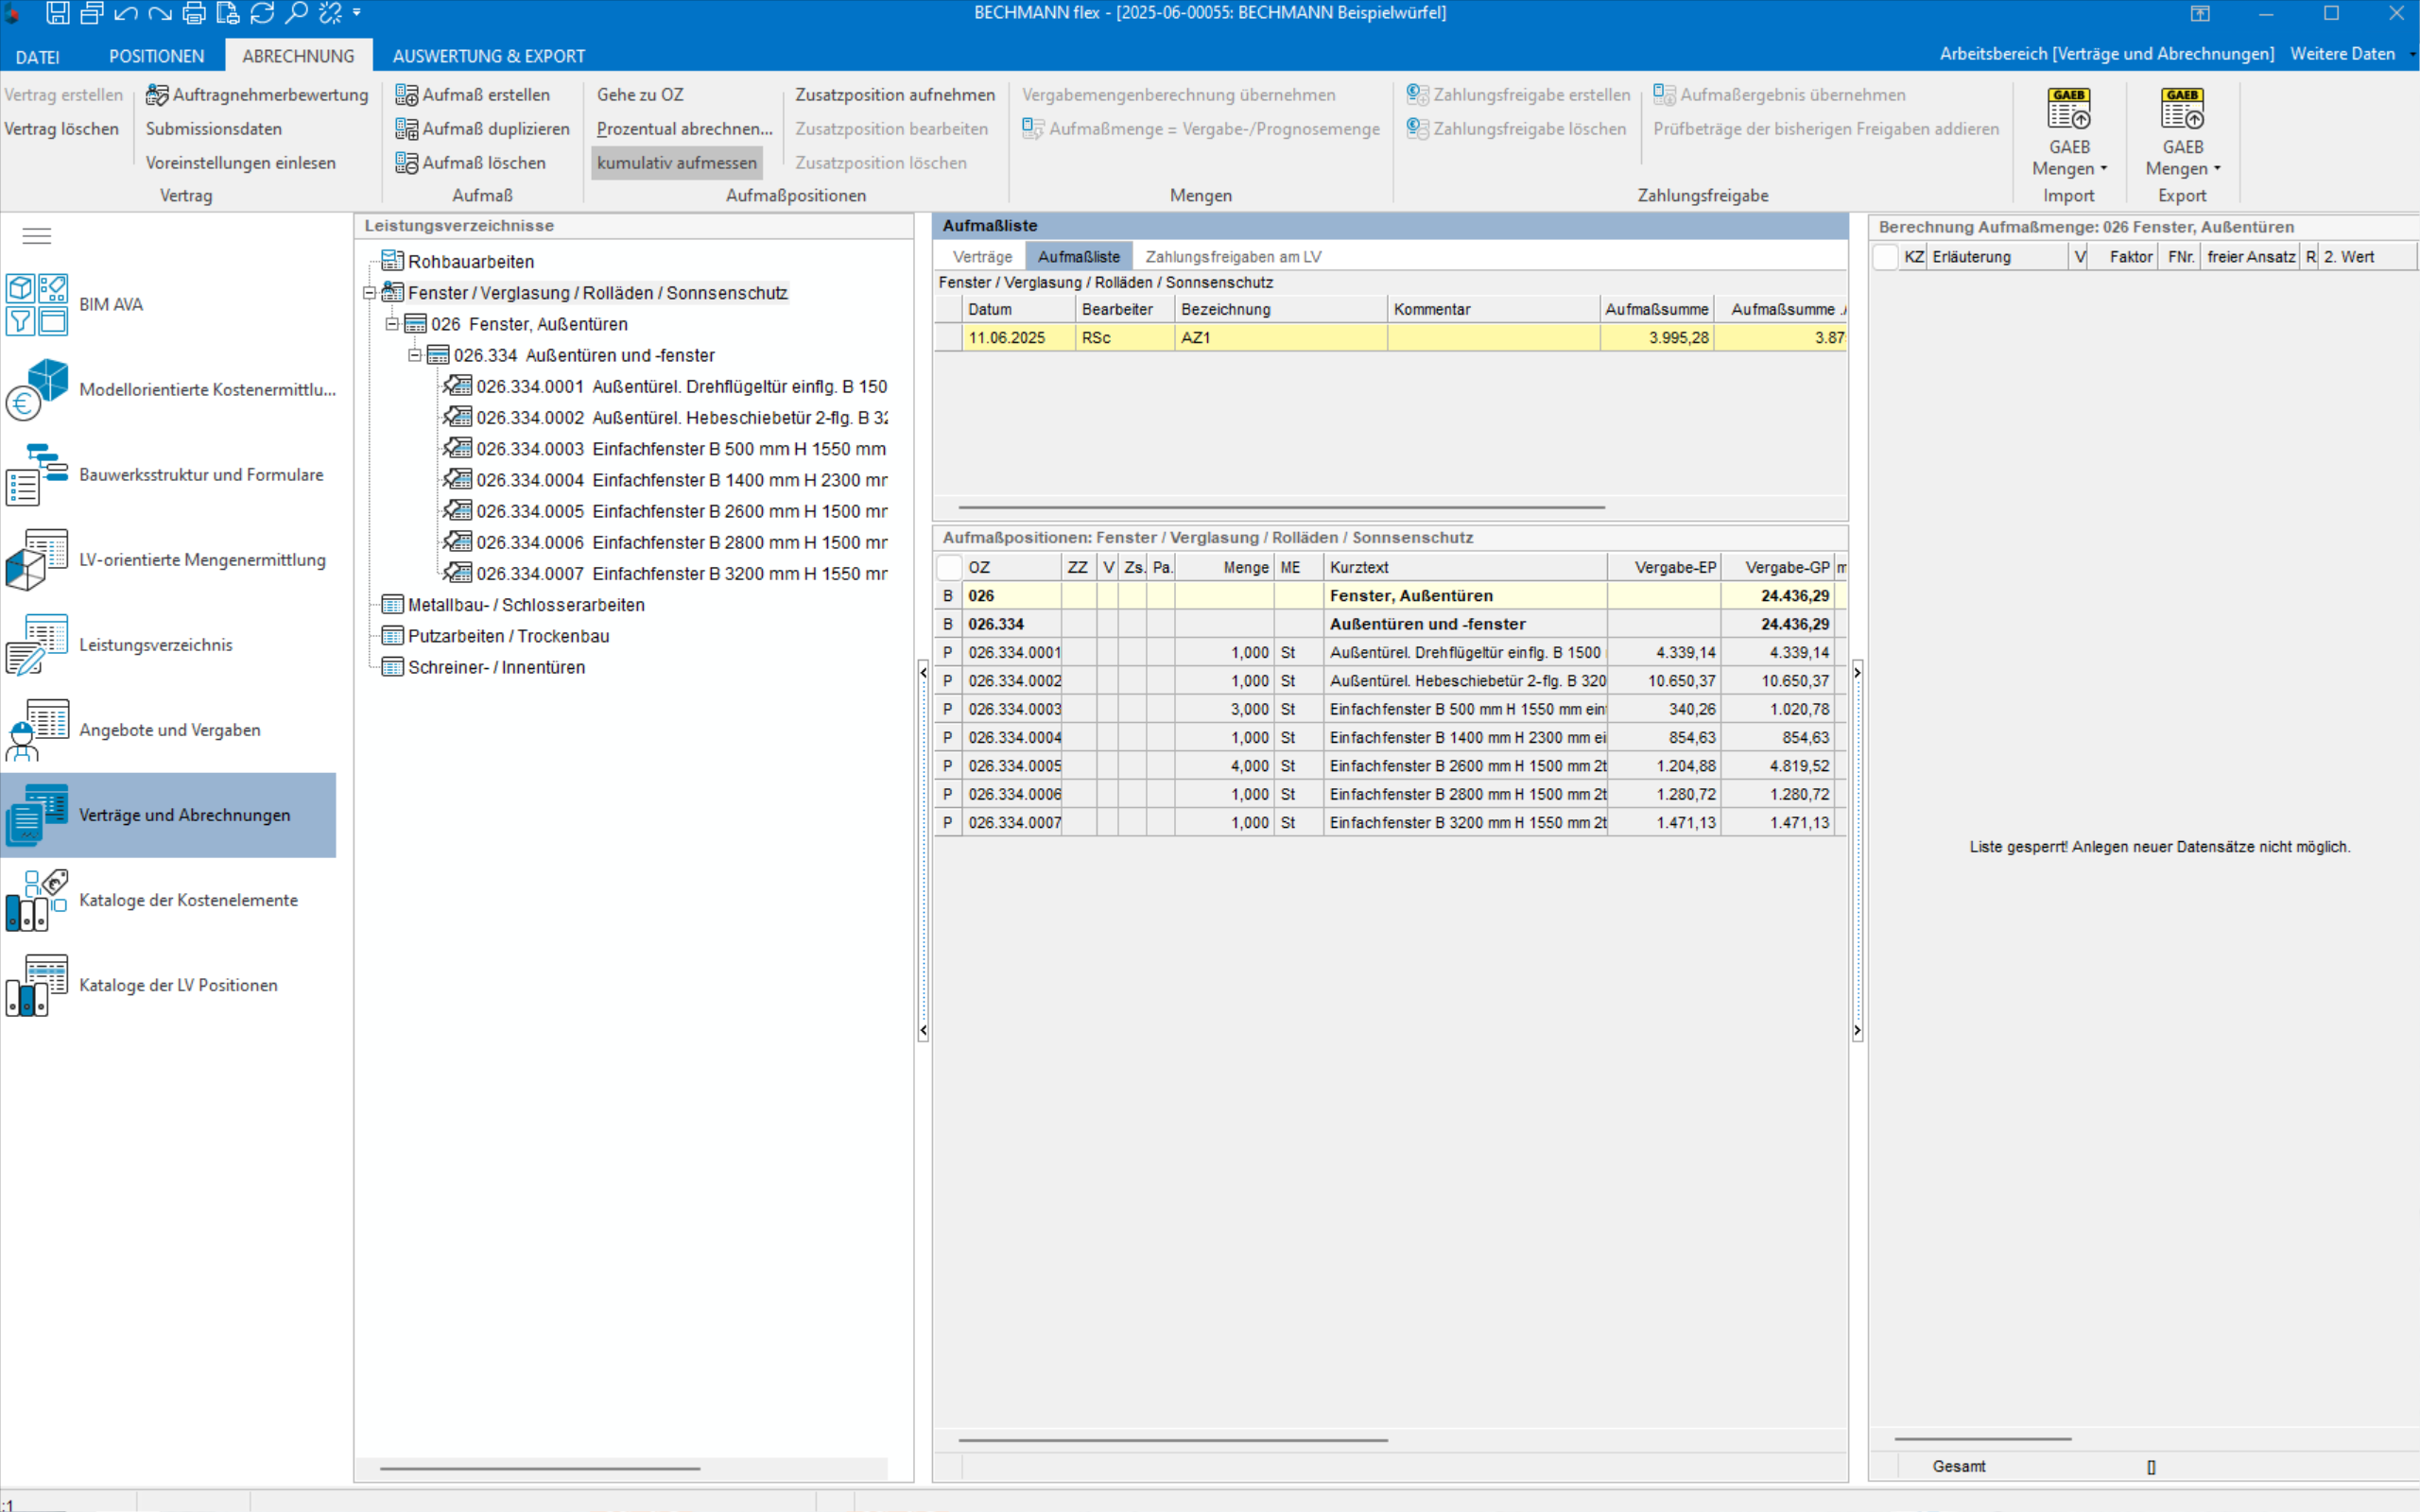This screenshot has height=1512, width=2420.
Task: Open Bauwerksstruktur und Formulare icon
Action: tap(37, 474)
